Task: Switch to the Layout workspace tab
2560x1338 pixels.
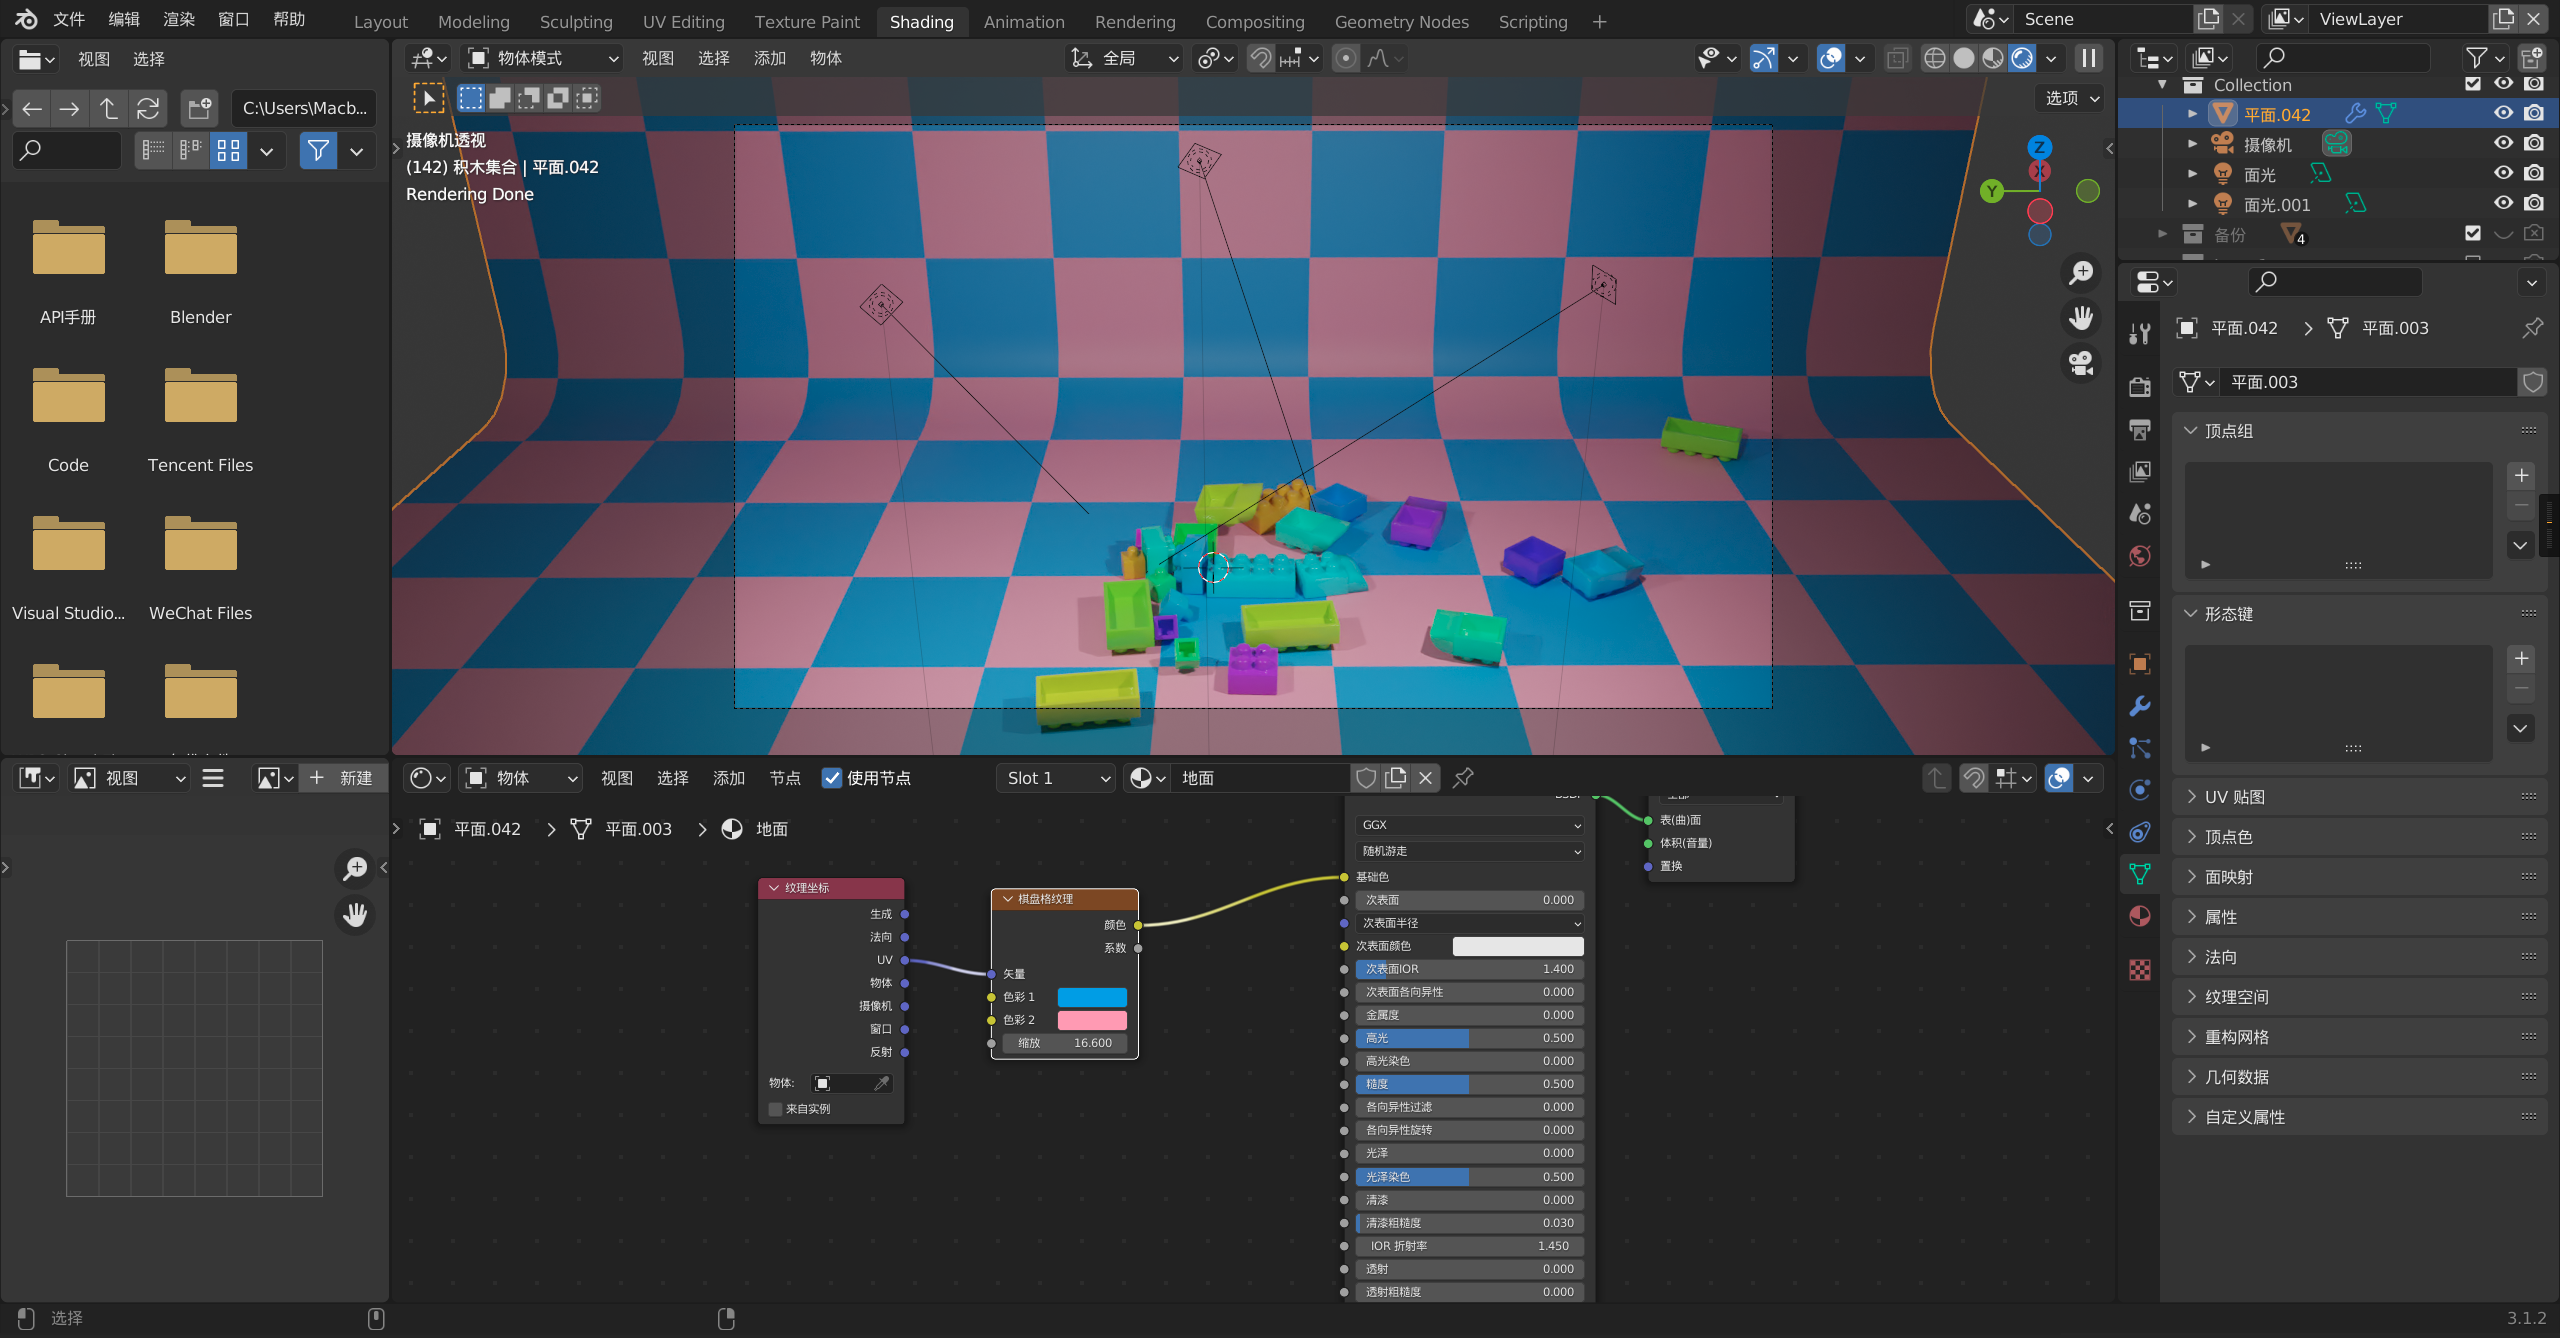Action: 381,21
